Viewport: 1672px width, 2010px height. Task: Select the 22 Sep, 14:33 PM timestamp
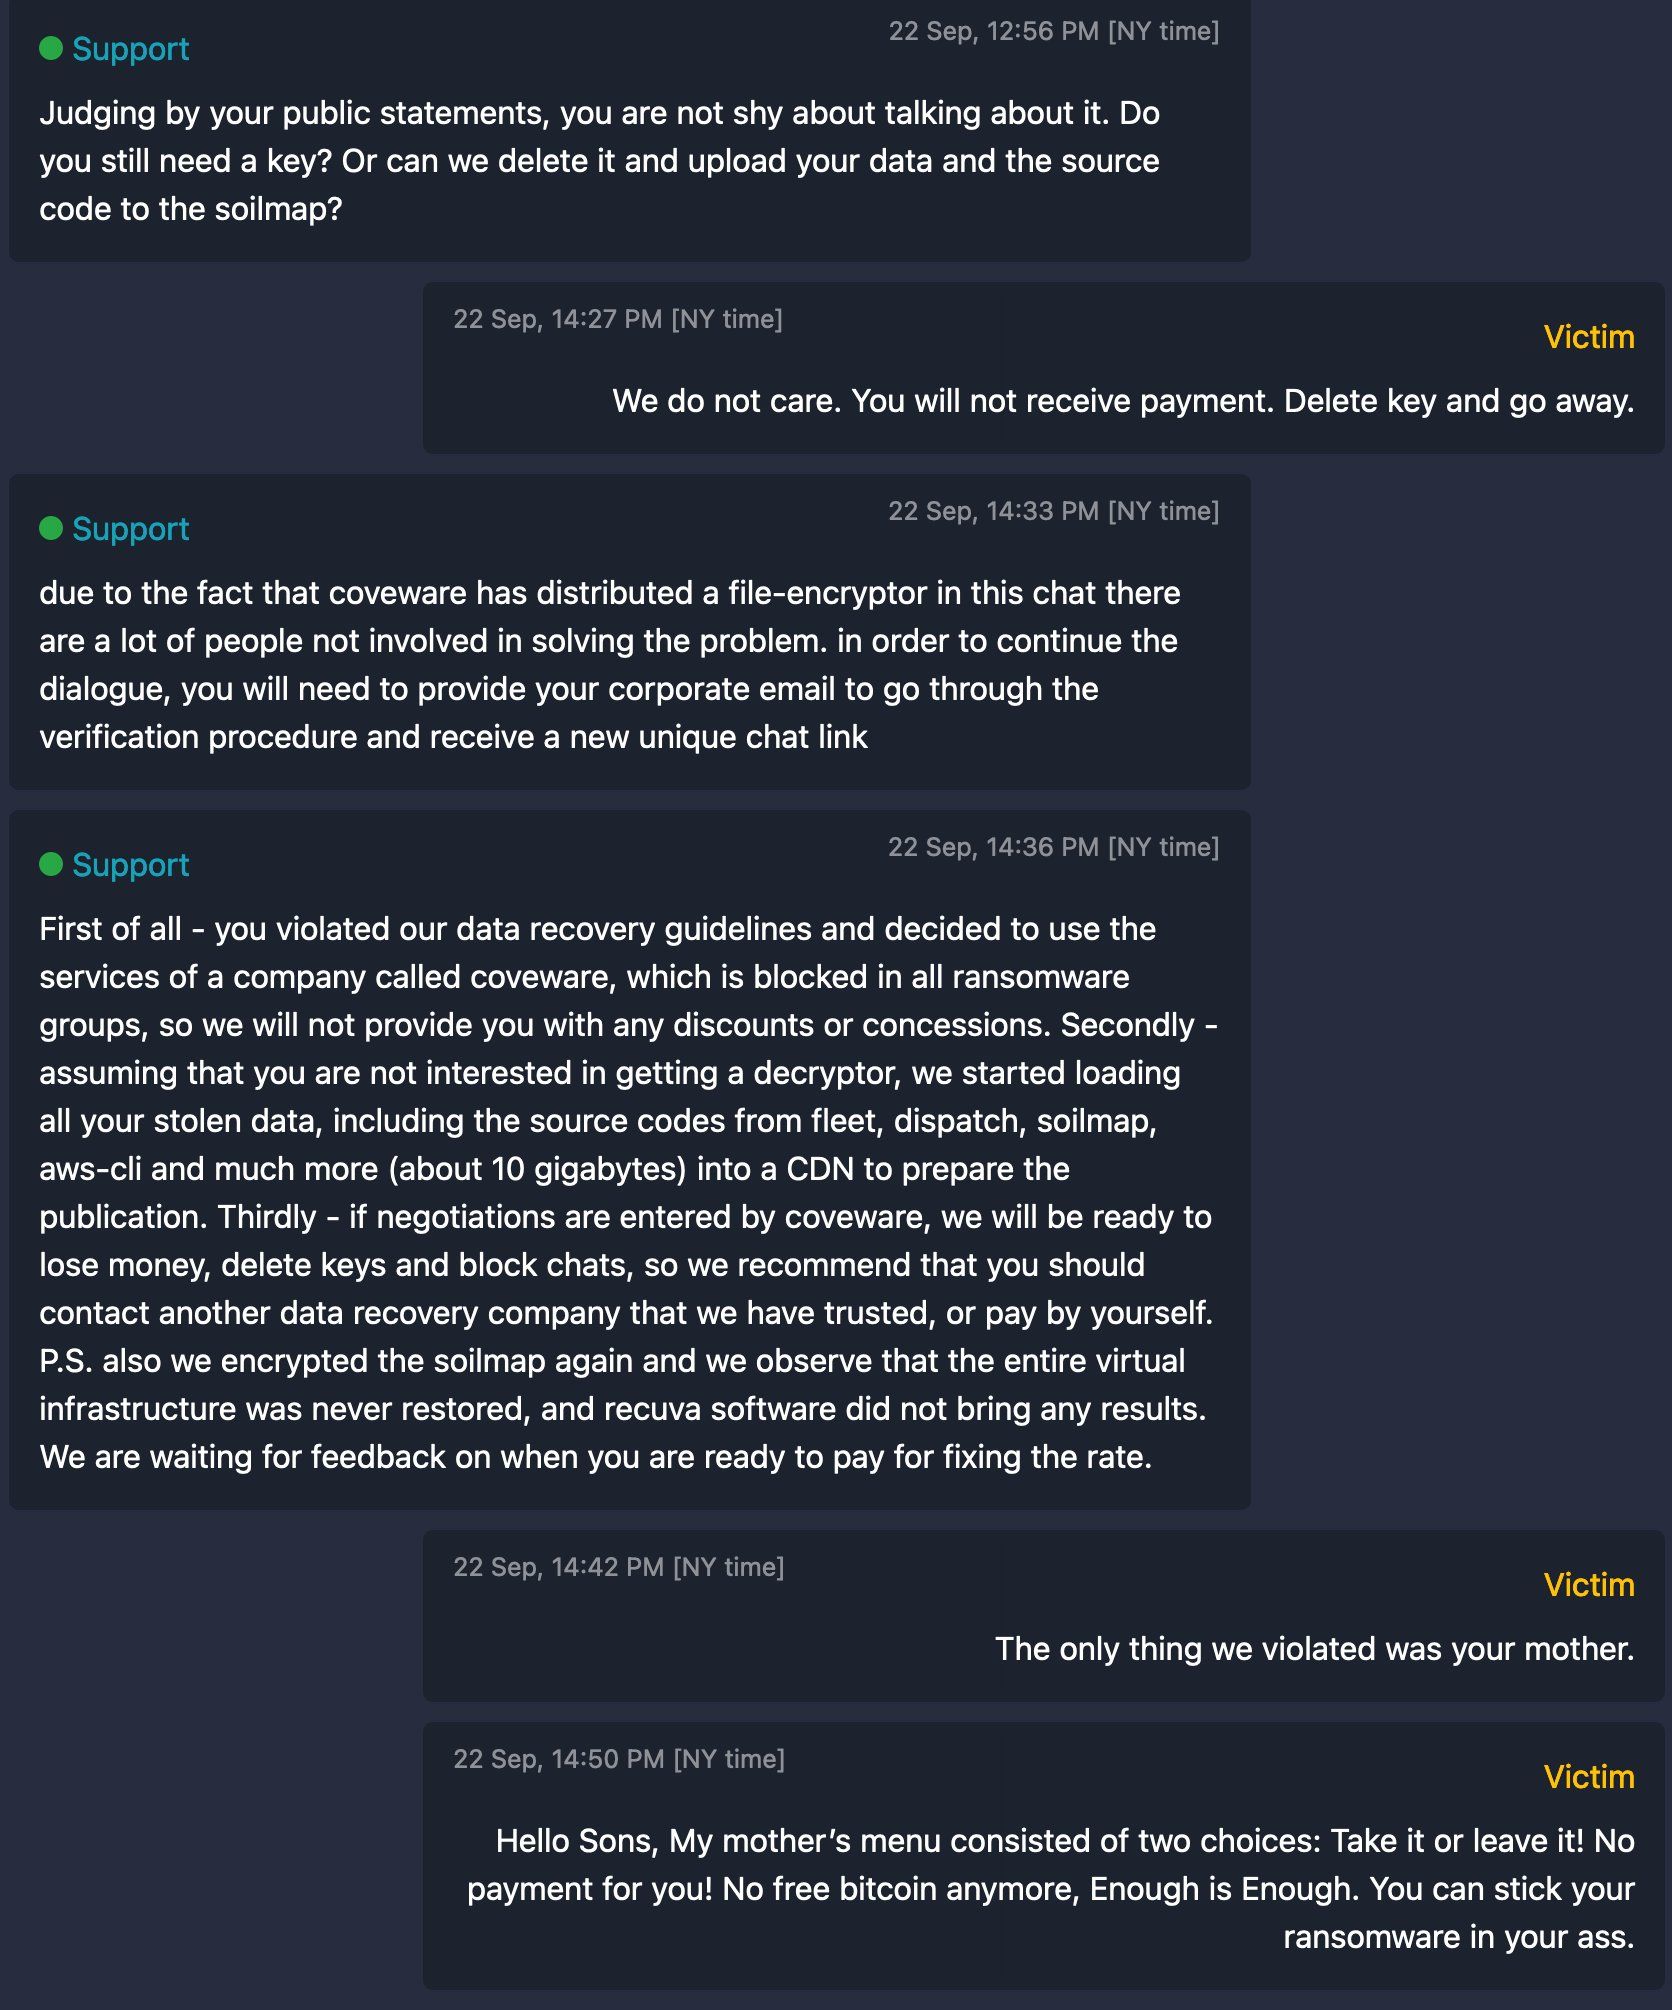(1053, 511)
